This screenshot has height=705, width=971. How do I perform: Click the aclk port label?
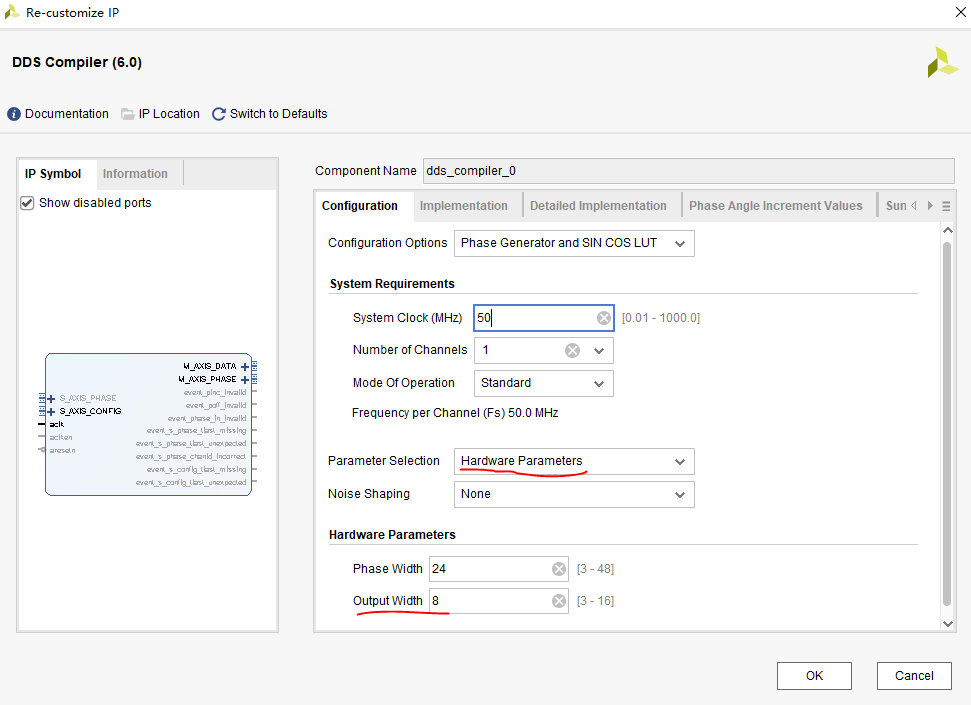click(x=56, y=424)
